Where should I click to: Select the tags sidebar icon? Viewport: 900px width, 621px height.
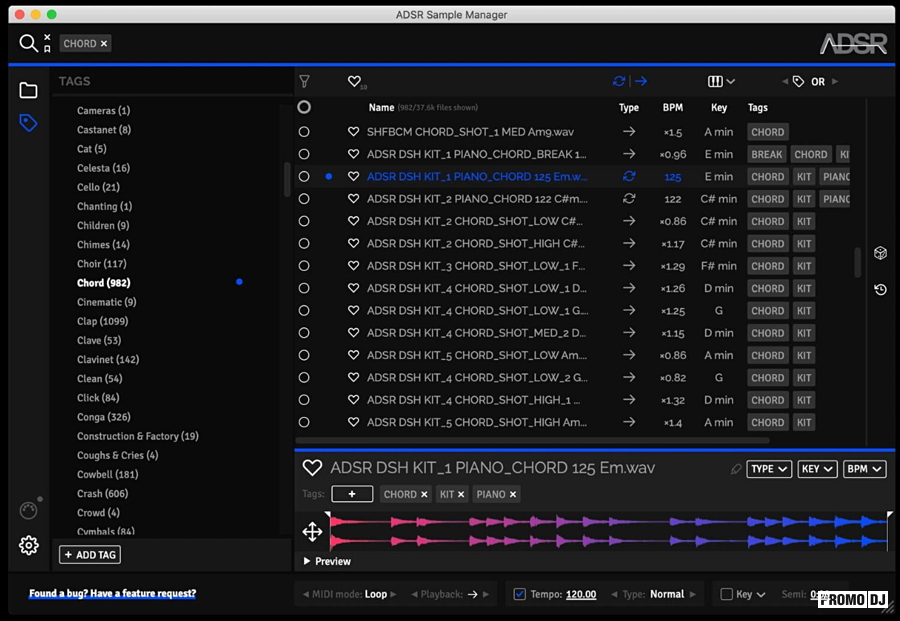point(28,123)
